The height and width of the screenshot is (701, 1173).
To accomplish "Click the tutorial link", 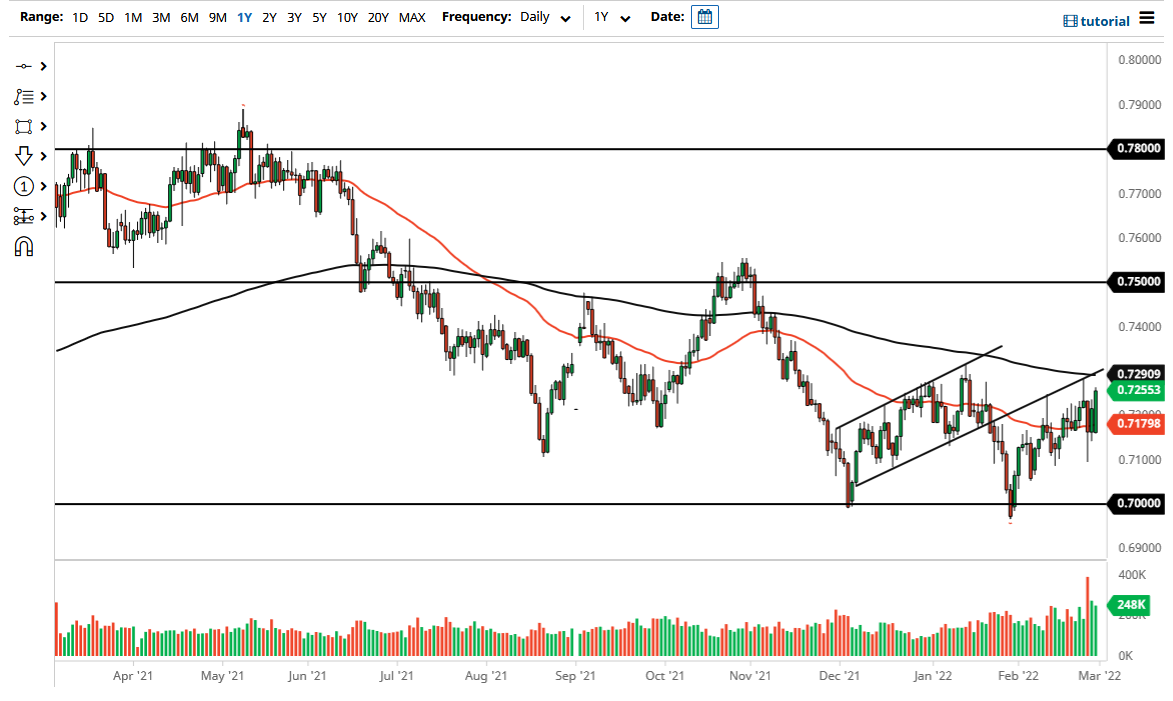I will click(x=1104, y=21).
